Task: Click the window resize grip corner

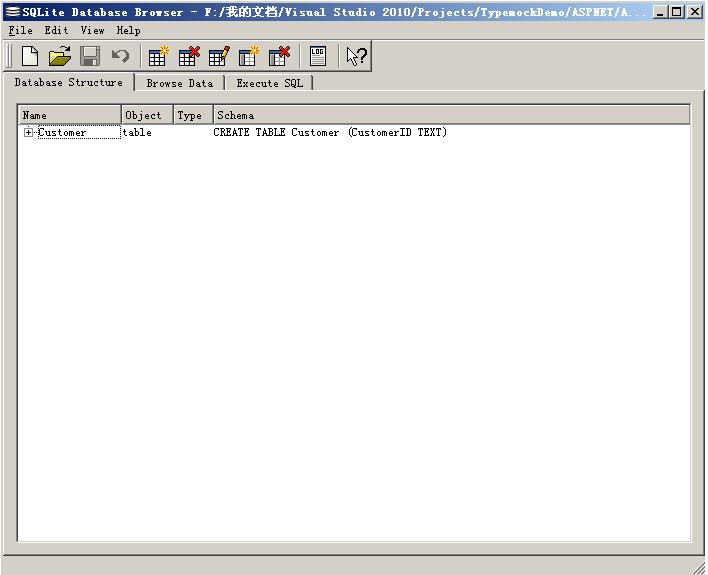Action: 698,567
